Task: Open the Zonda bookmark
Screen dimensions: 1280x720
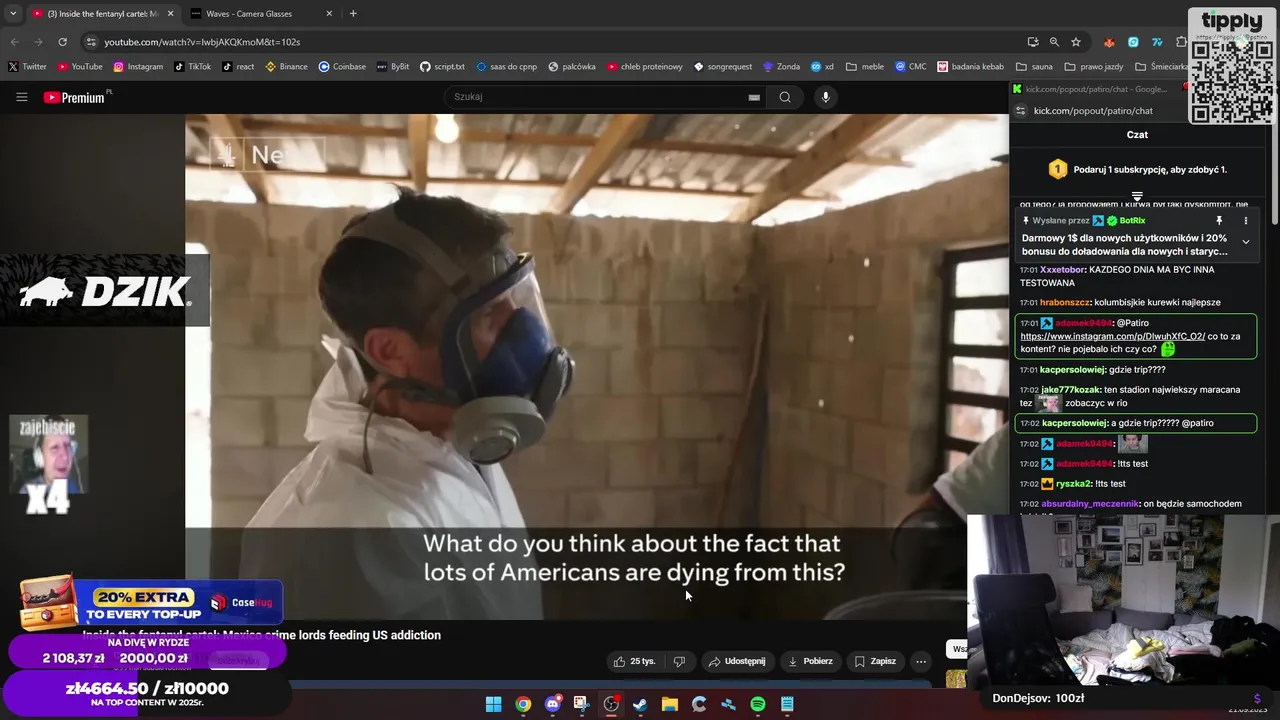Action: coord(781,67)
